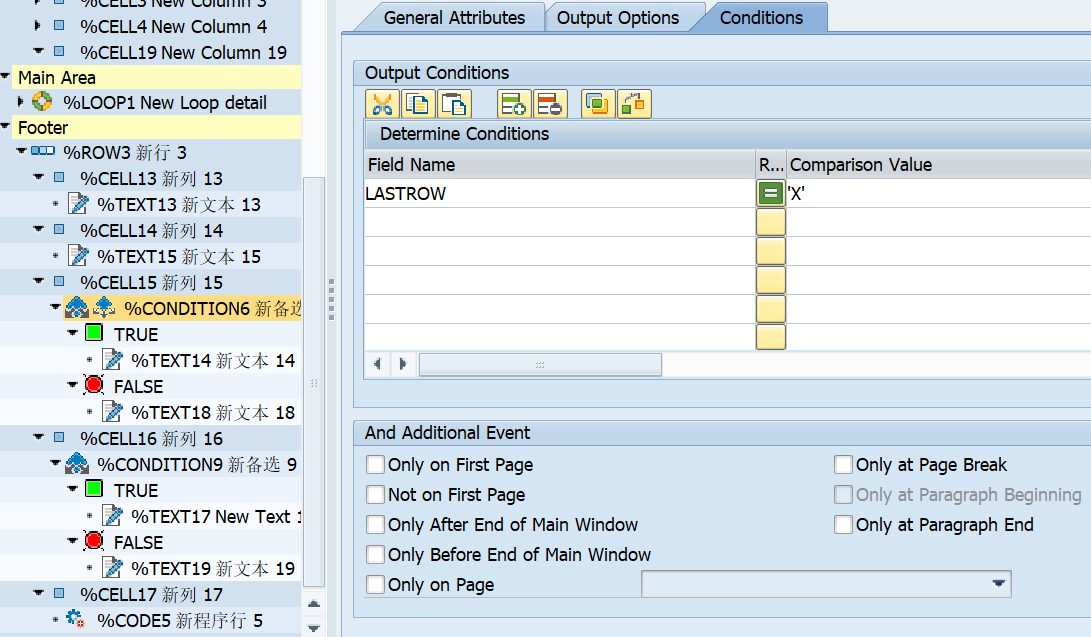Image resolution: width=1091 pixels, height=637 pixels.
Task: Select the Cut tool in Output Conditions toolbar
Action: 382,103
